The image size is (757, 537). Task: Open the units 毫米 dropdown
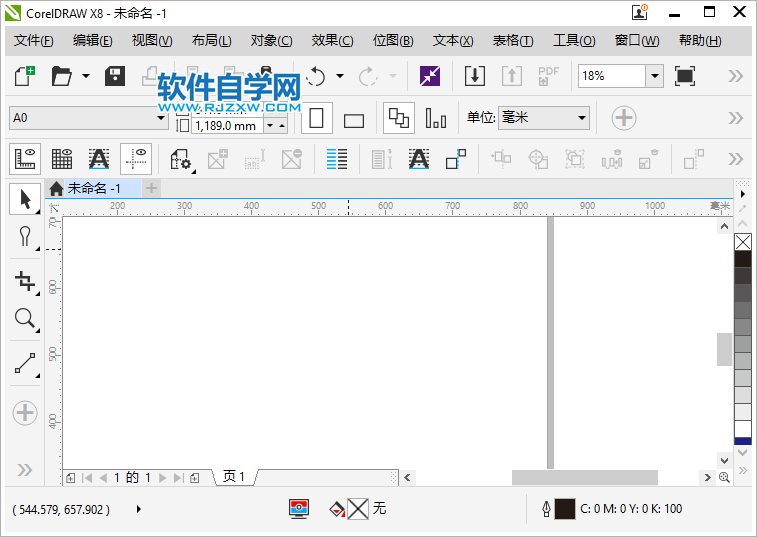point(582,117)
